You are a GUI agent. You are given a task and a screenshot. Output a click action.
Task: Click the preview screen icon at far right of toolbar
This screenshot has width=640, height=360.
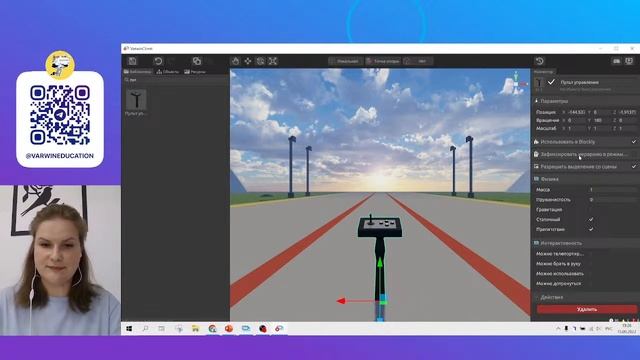click(x=629, y=61)
